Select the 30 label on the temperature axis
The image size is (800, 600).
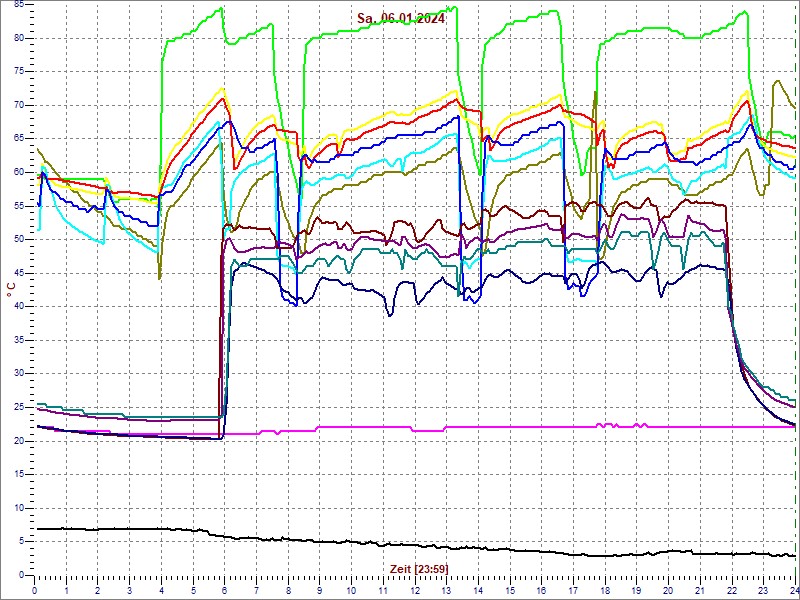pyautogui.click(x=19, y=373)
